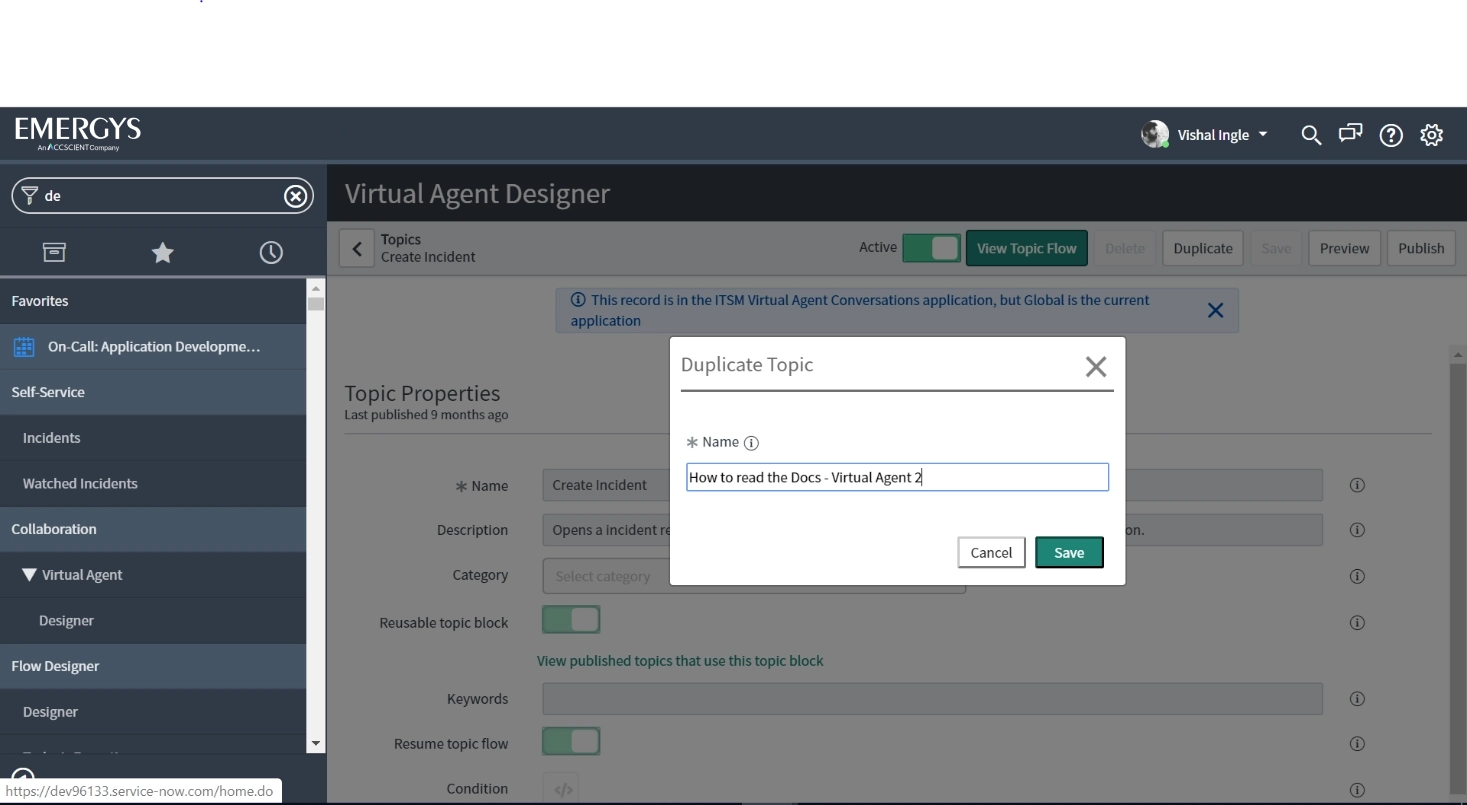Click the navigator scrollbar up arrow
This screenshot has height=805, width=1467.
click(x=316, y=287)
